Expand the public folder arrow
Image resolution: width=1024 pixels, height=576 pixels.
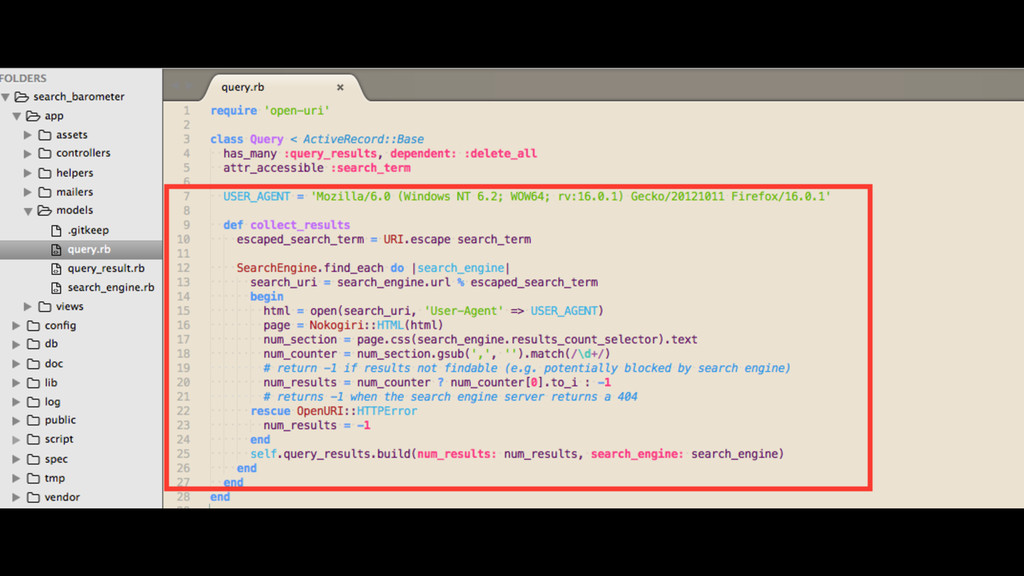pos(16,421)
